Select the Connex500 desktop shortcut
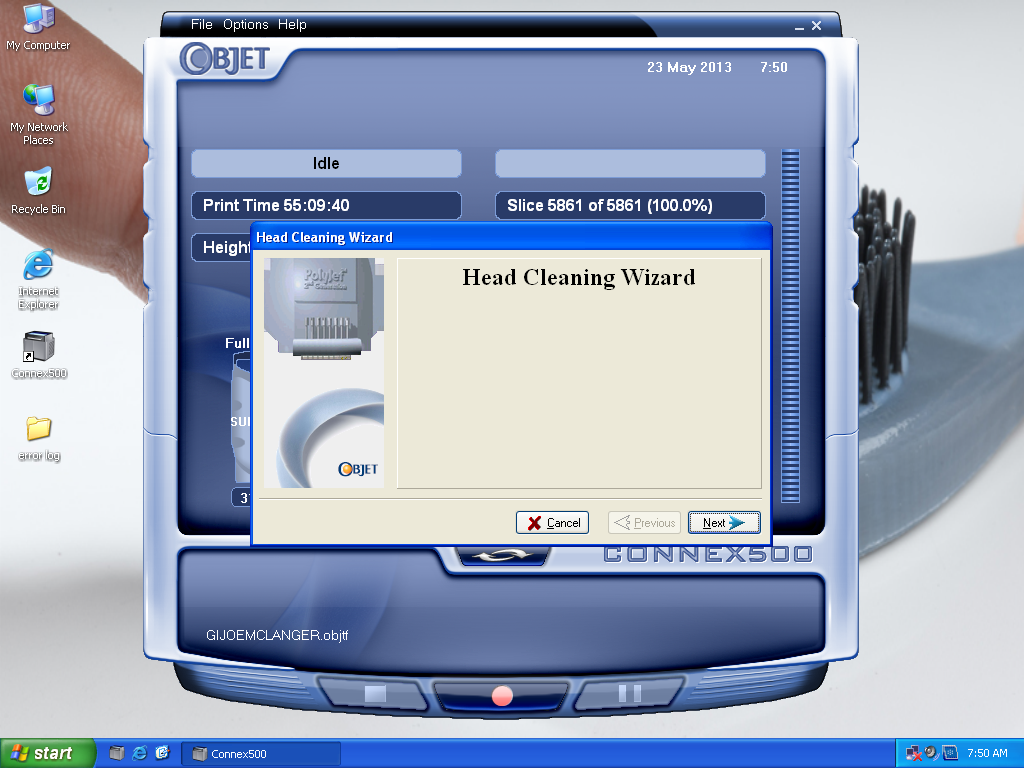This screenshot has width=1024, height=768. coord(39,356)
